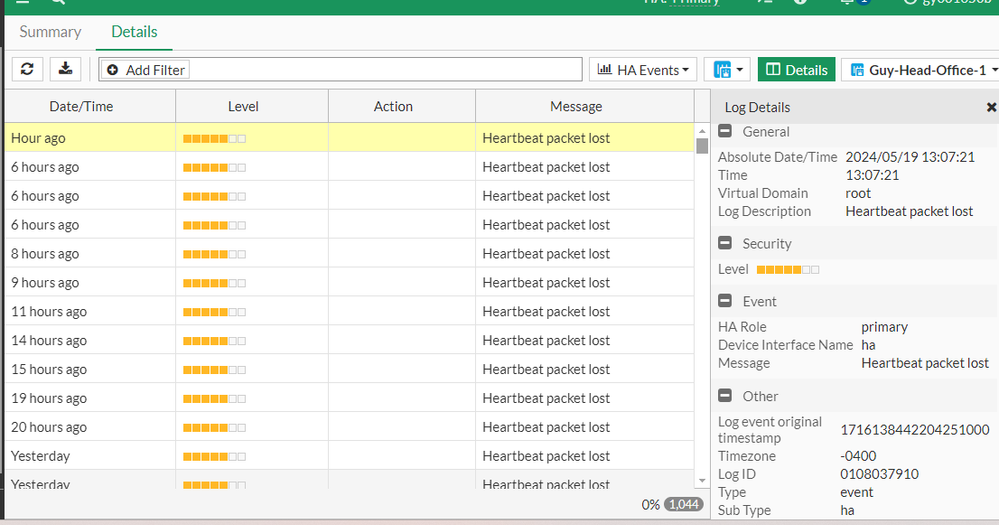Toggle the Details panel button
This screenshot has height=525, width=999.
point(796,70)
